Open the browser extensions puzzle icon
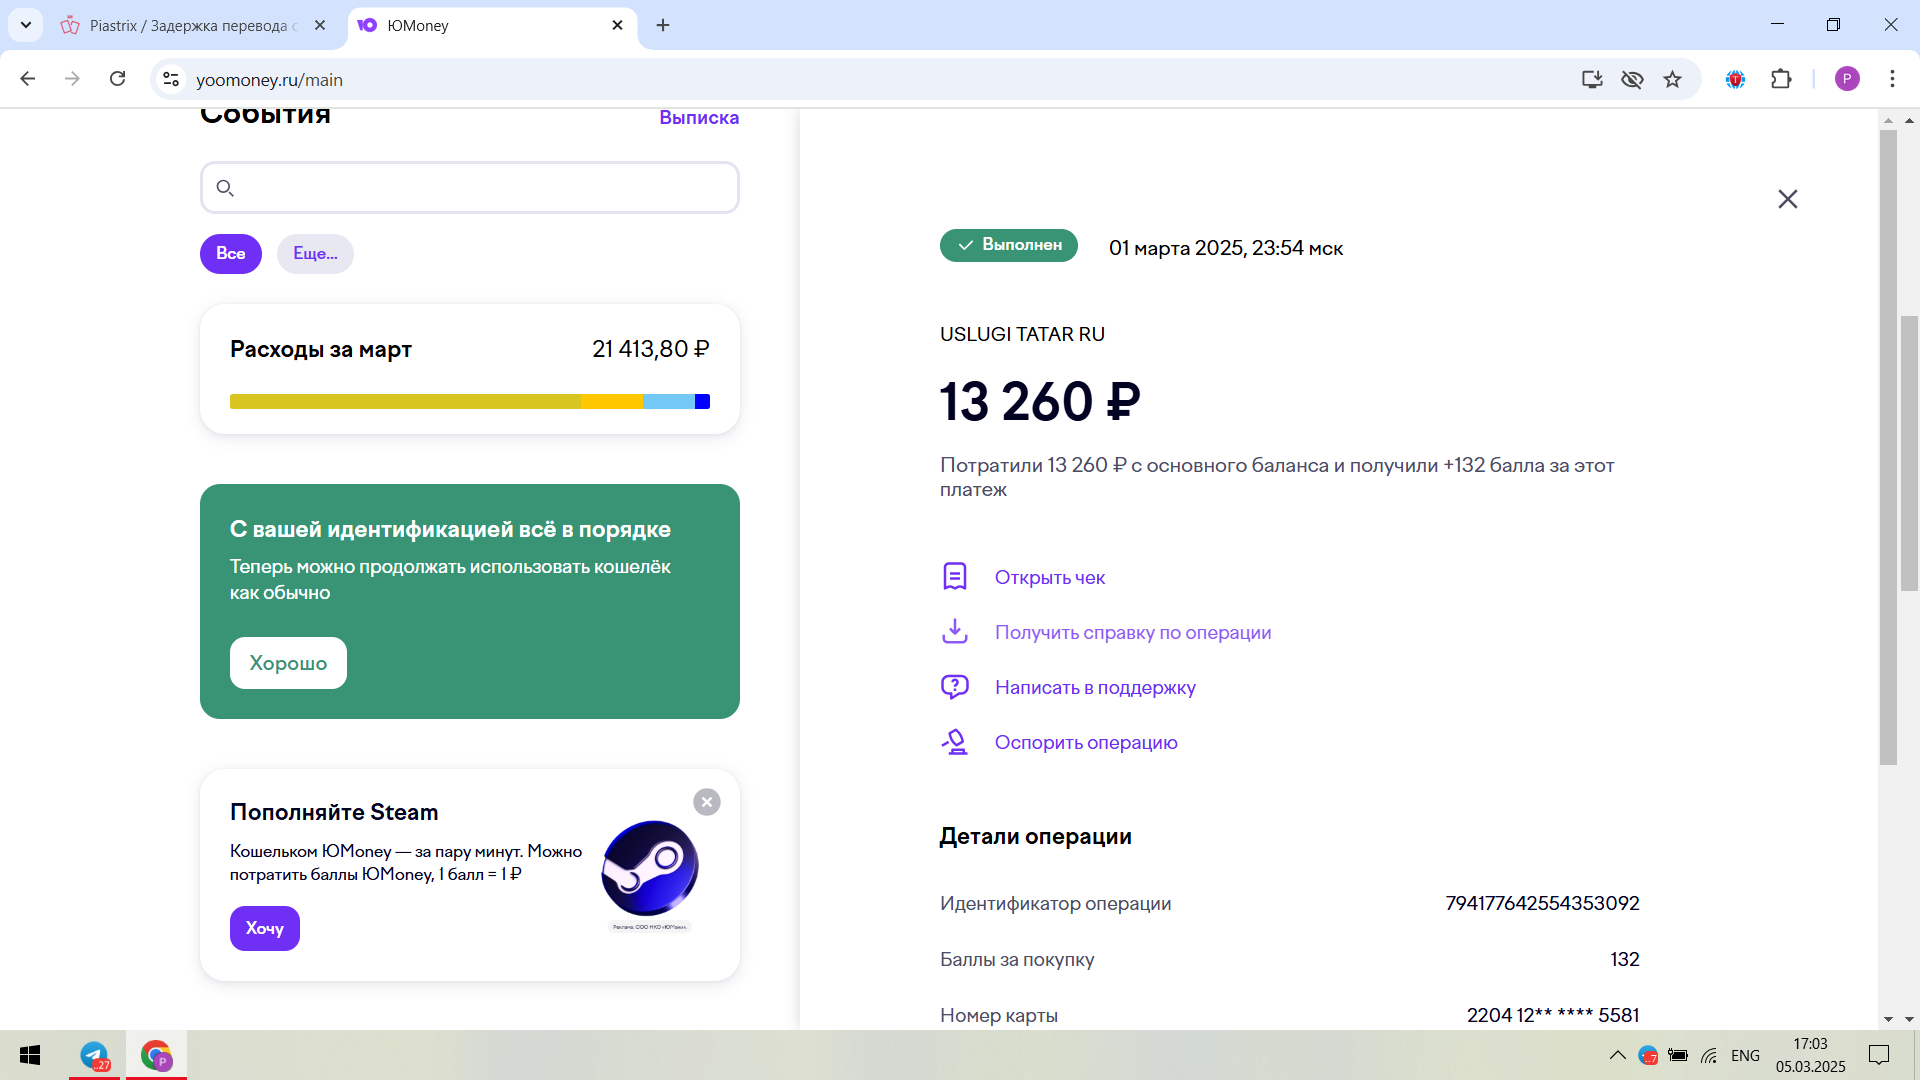Screen dimensions: 1920x1080 tap(1781, 79)
